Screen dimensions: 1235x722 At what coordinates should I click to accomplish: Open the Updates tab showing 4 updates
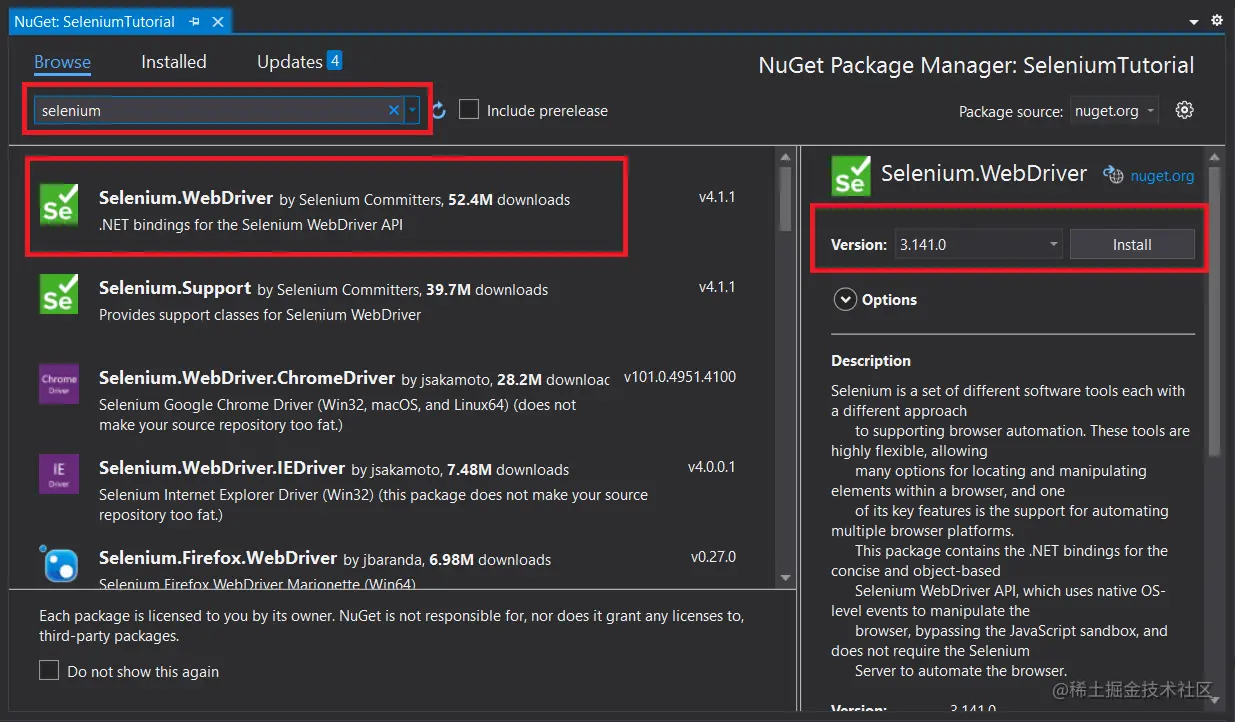[x=290, y=61]
